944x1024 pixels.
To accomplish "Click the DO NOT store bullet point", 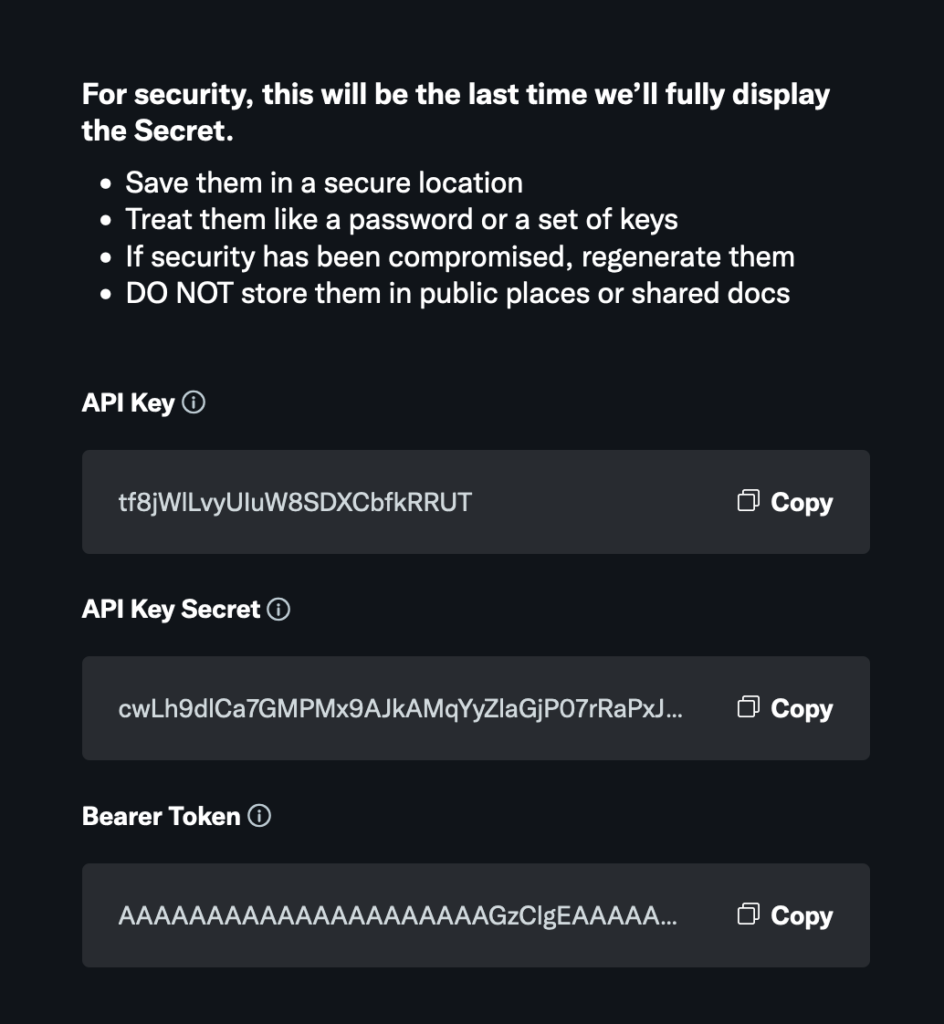I will pyautogui.click(x=460, y=293).
